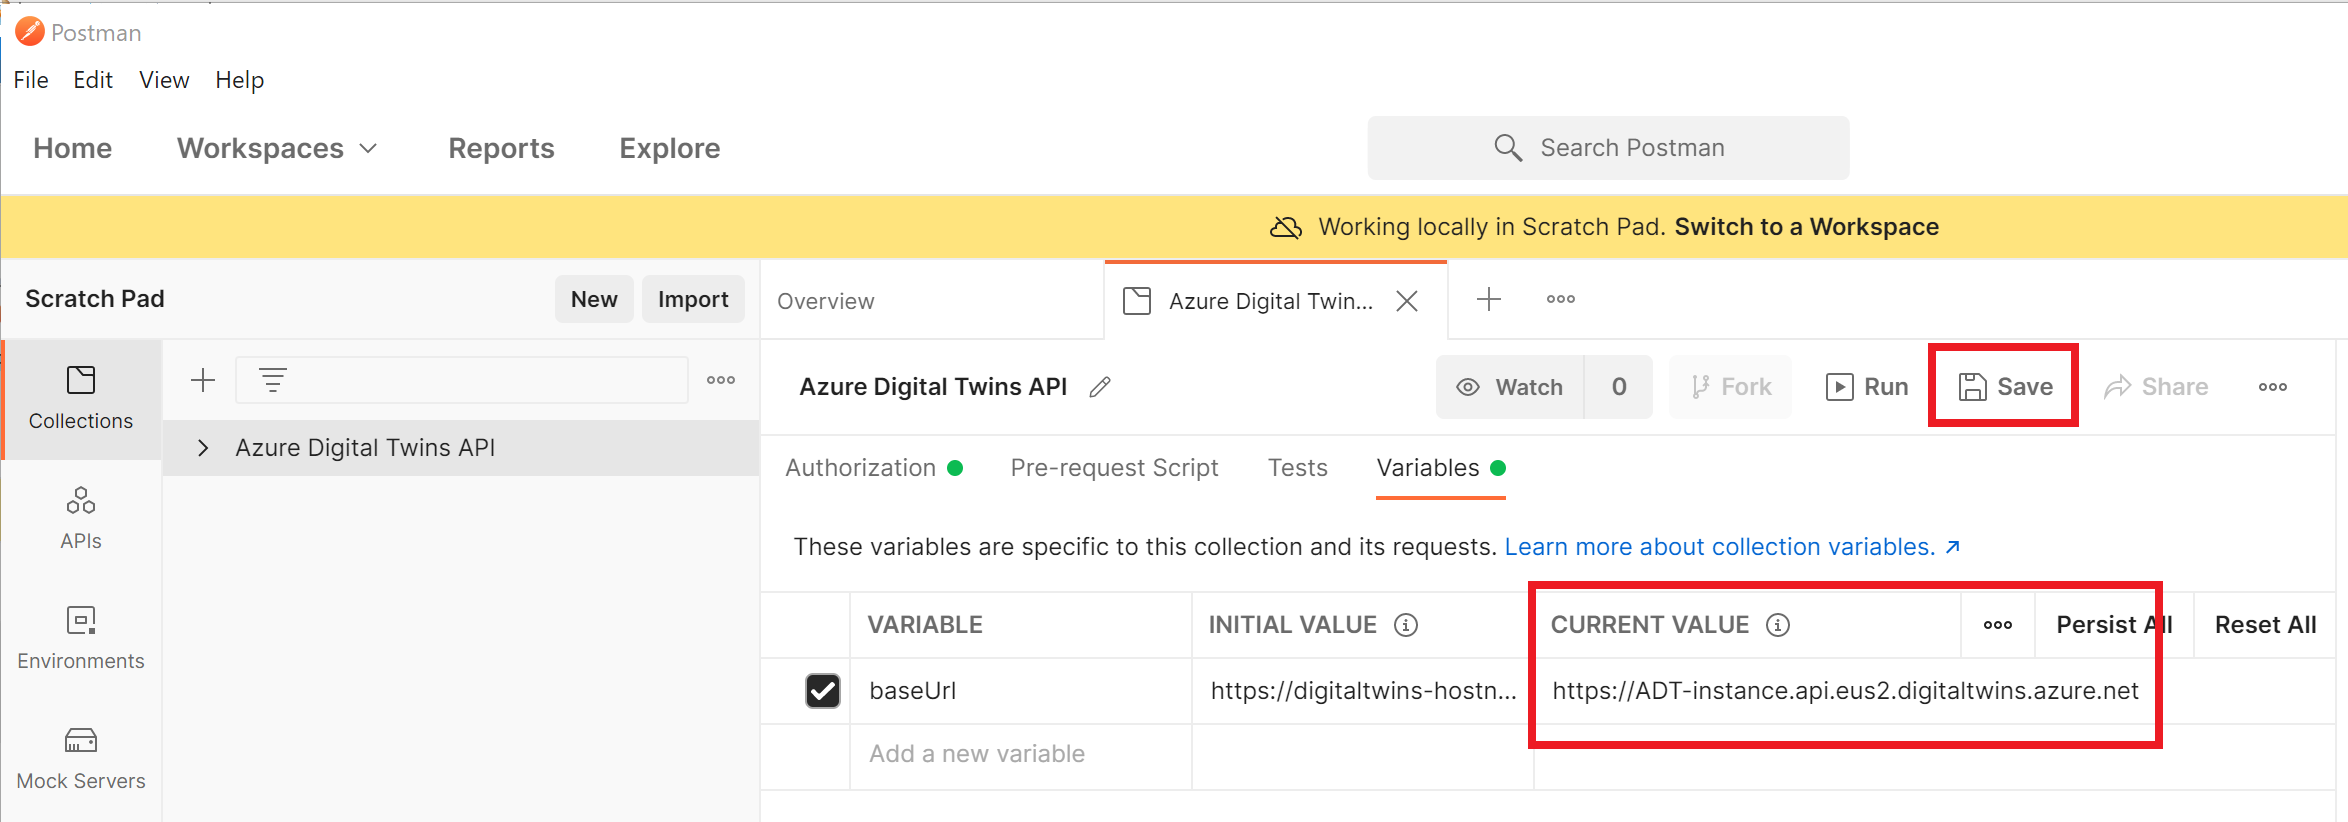The width and height of the screenshot is (2348, 822).
Task: Switch to the Pre-request Script tab
Action: coord(1114,468)
